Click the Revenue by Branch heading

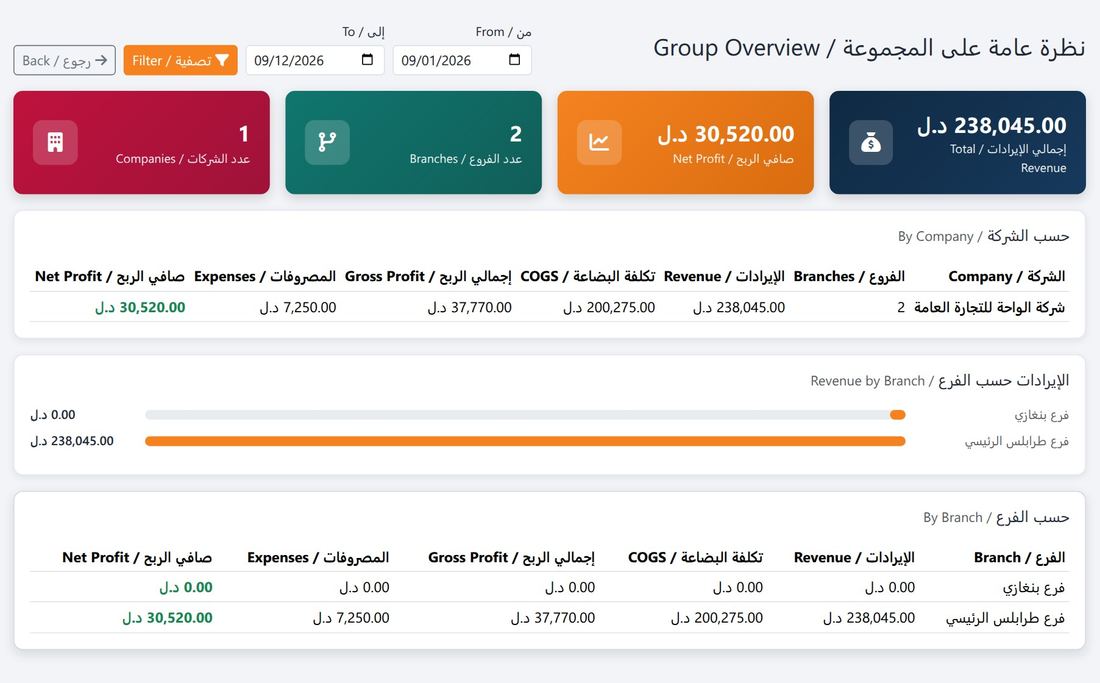939,381
